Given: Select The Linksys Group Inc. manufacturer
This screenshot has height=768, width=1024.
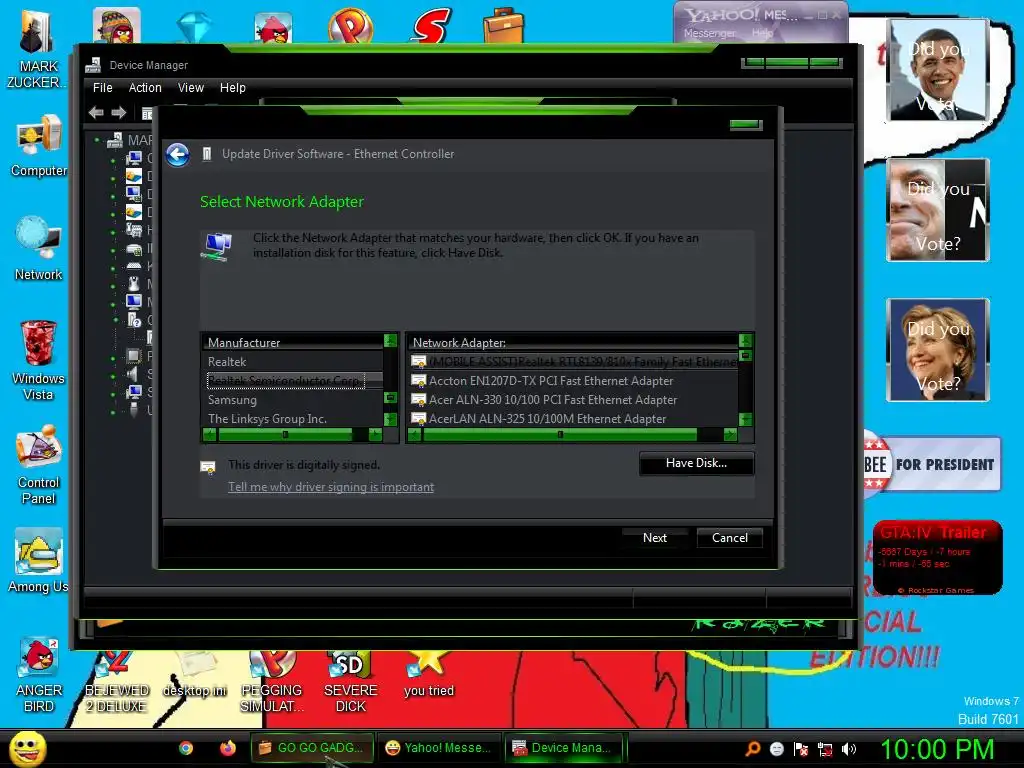Looking at the screenshot, I should point(293,419).
